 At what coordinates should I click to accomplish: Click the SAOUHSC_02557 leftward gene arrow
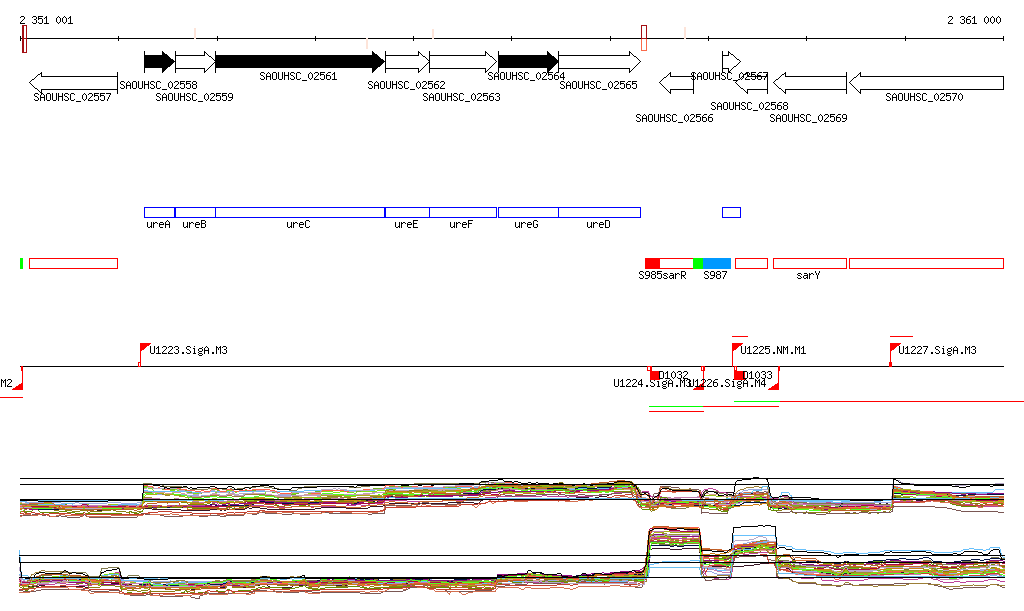(73, 82)
